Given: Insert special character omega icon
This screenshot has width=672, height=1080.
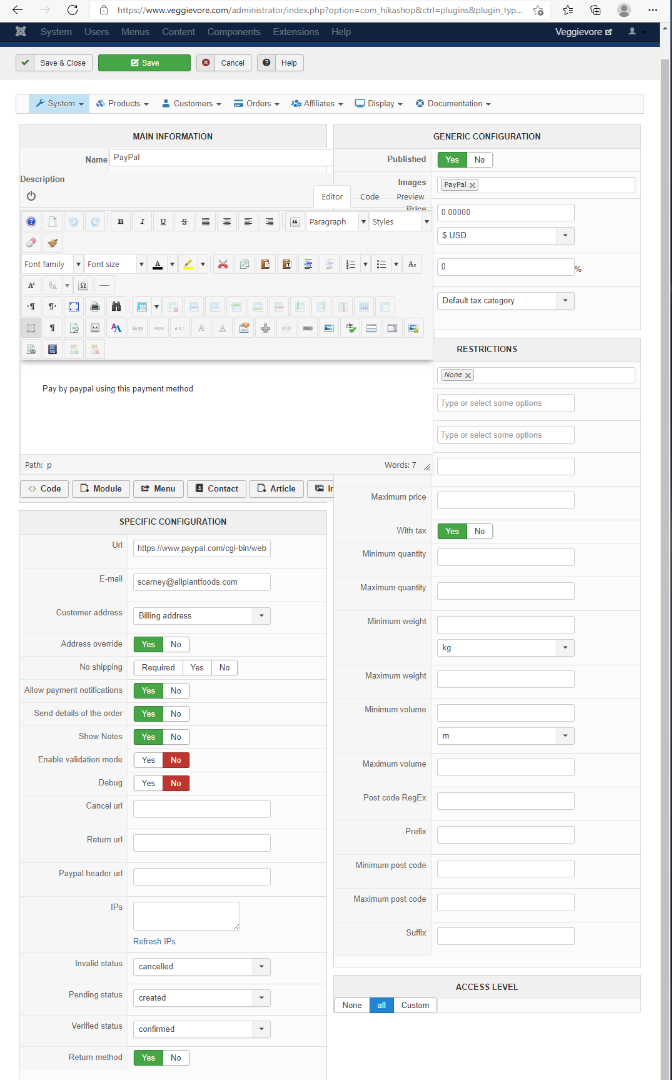Looking at the screenshot, I should point(83,285).
